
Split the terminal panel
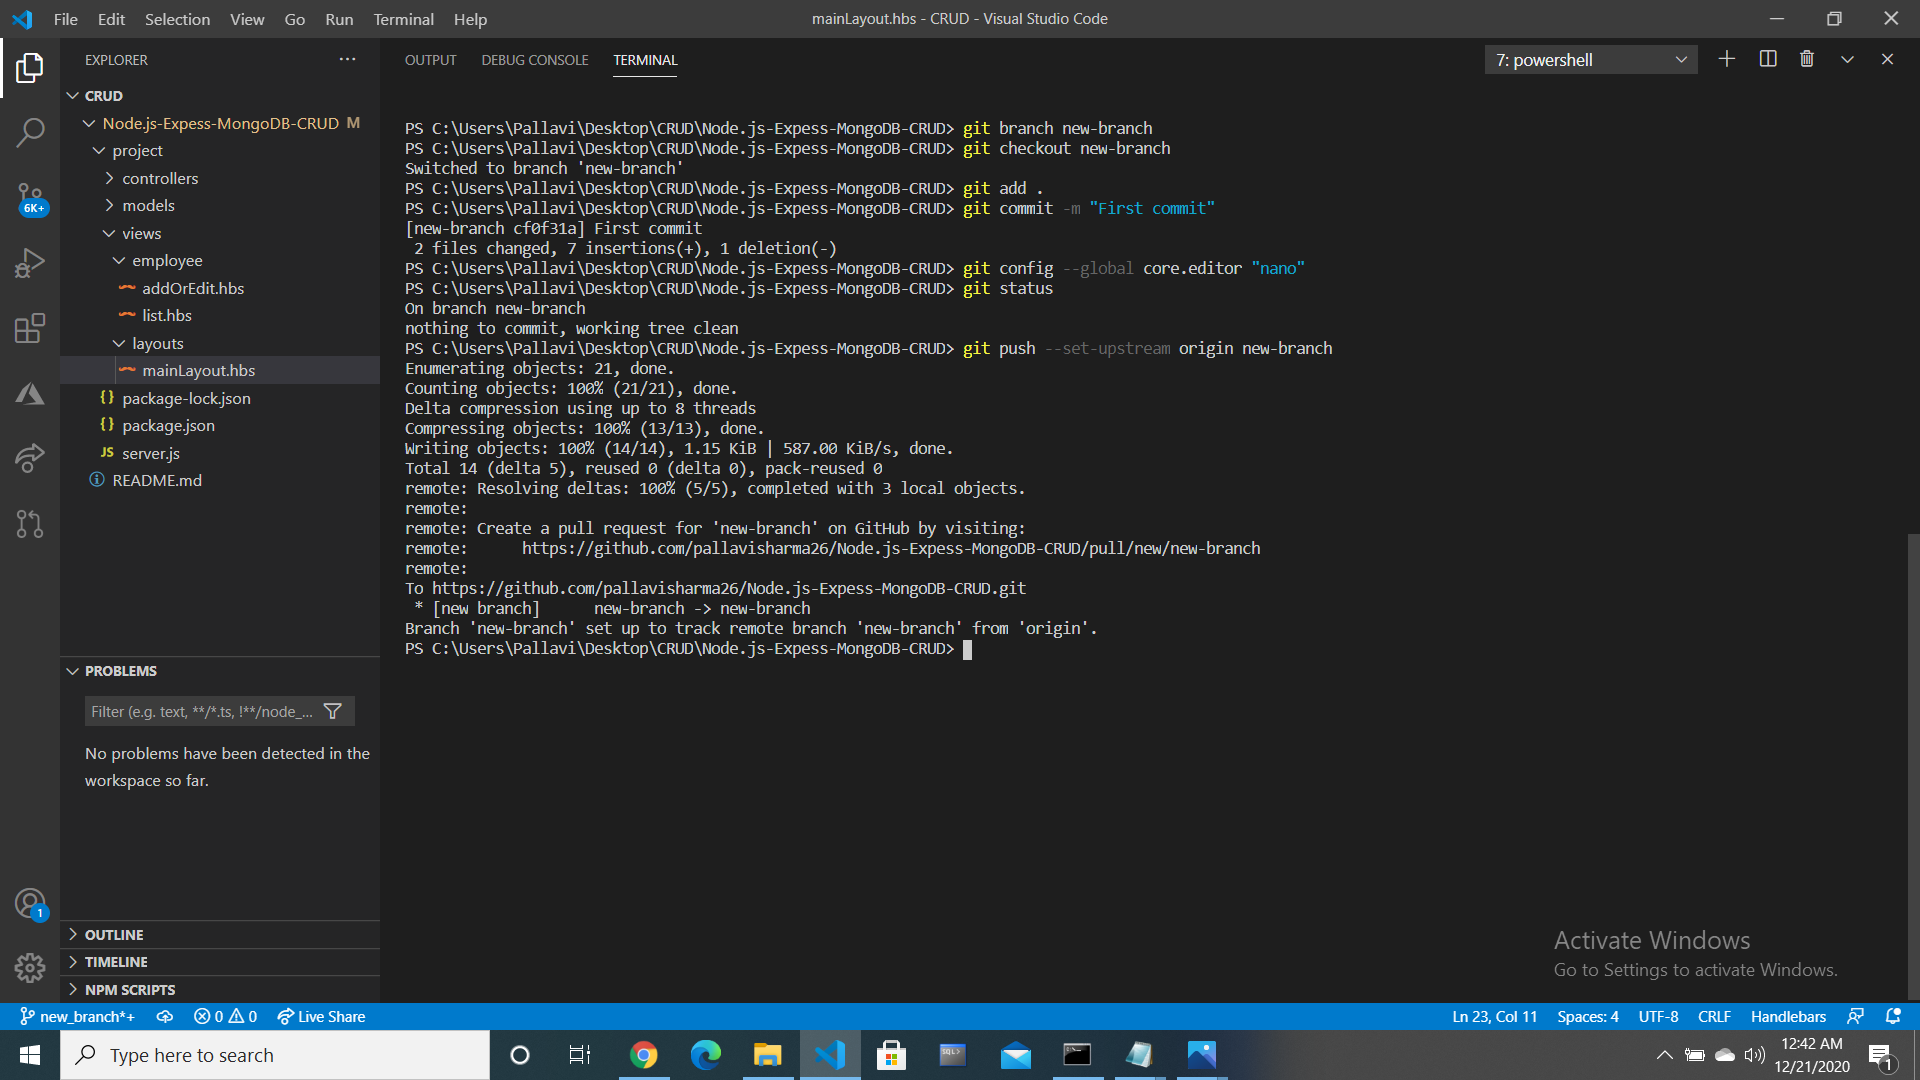1768,59
